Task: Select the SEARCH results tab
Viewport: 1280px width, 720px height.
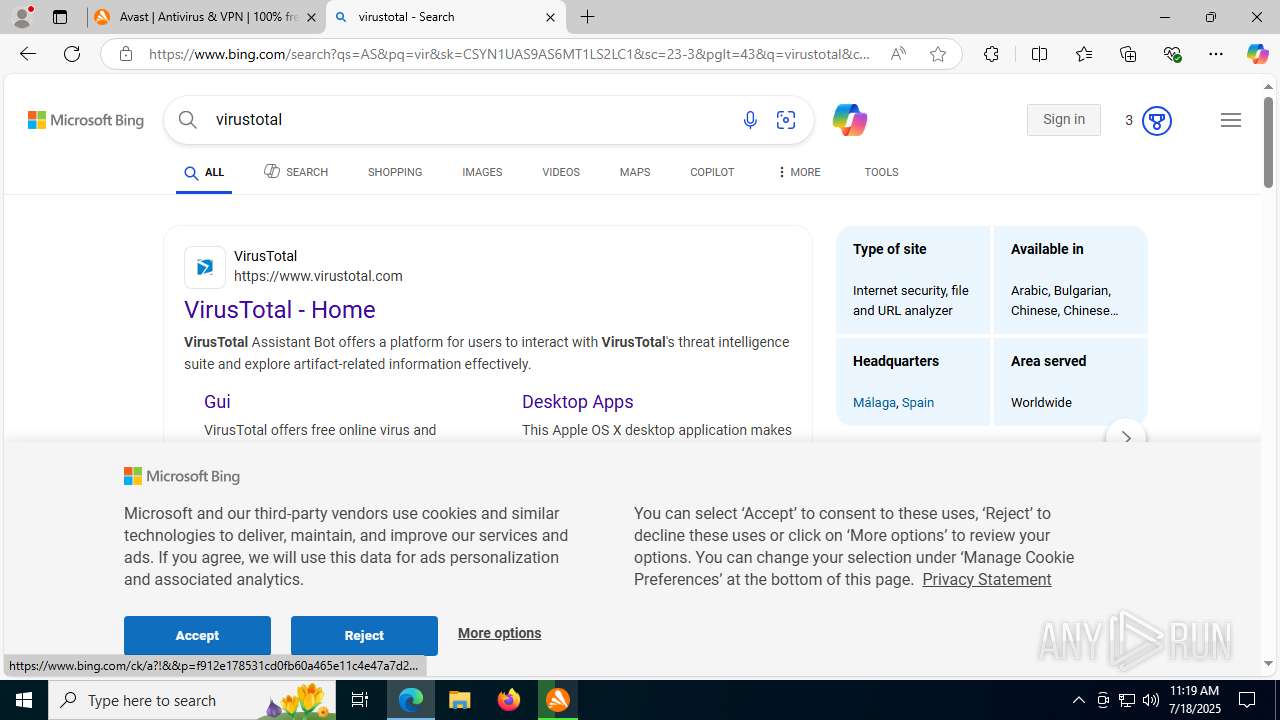Action: (296, 172)
